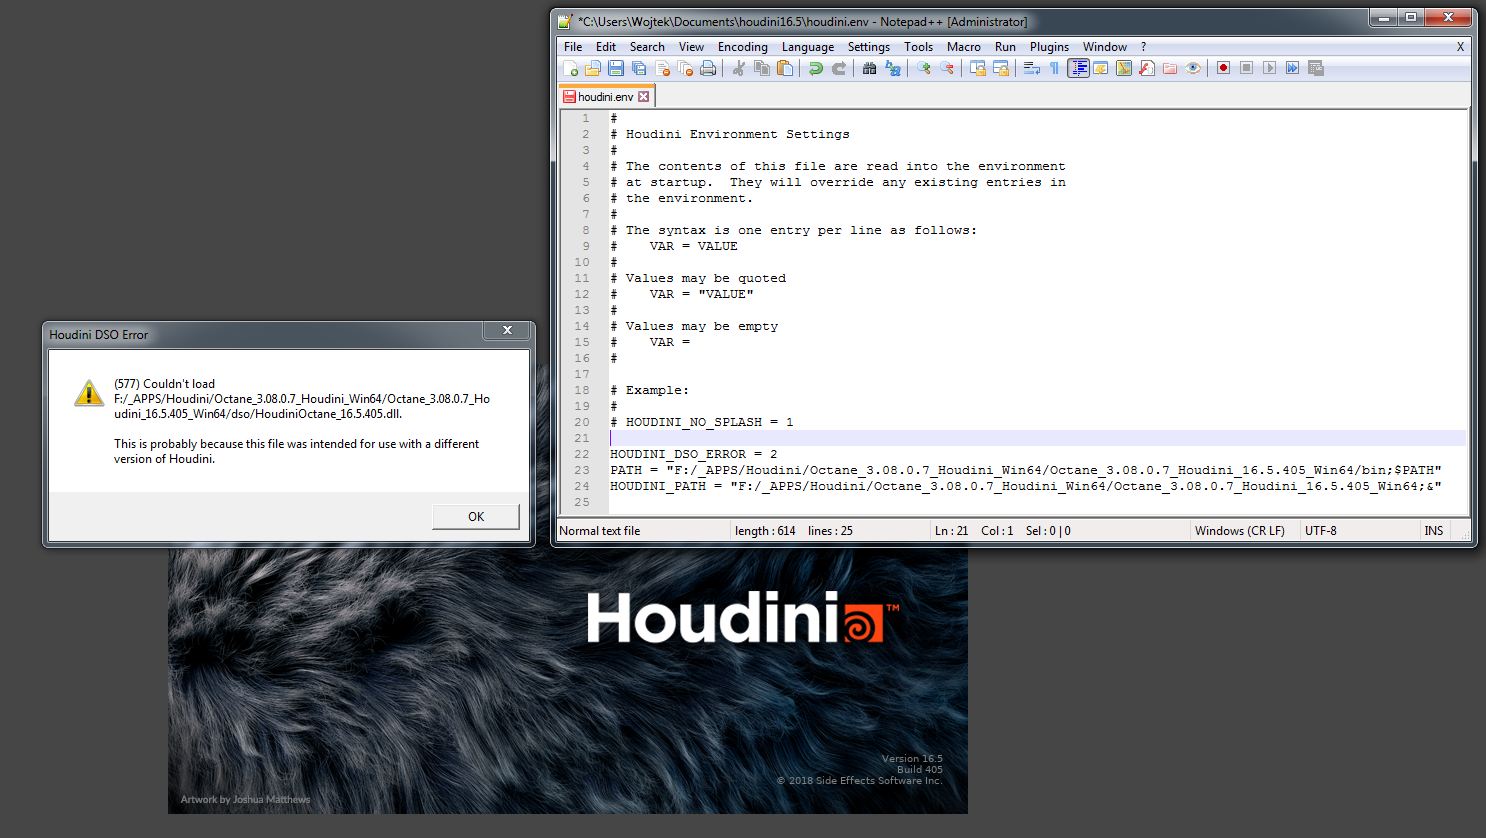This screenshot has width=1486, height=838.
Task: Open the ? help menu
Action: [x=1143, y=47]
